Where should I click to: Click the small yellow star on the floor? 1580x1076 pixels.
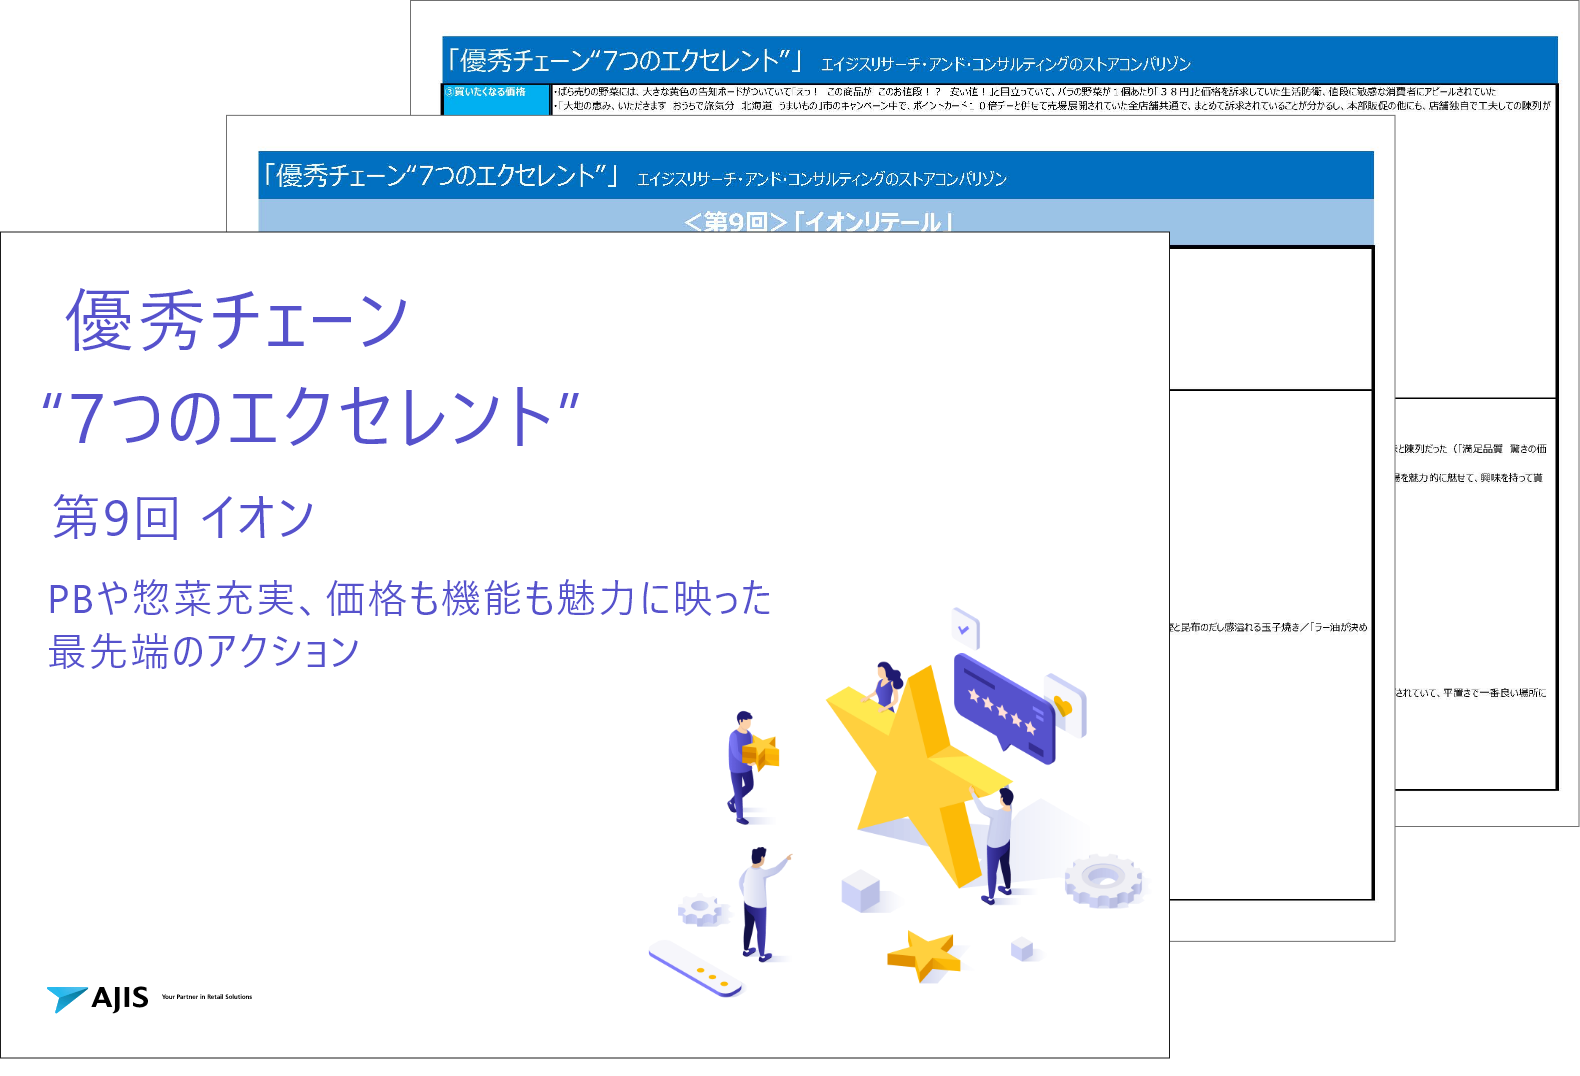924,956
